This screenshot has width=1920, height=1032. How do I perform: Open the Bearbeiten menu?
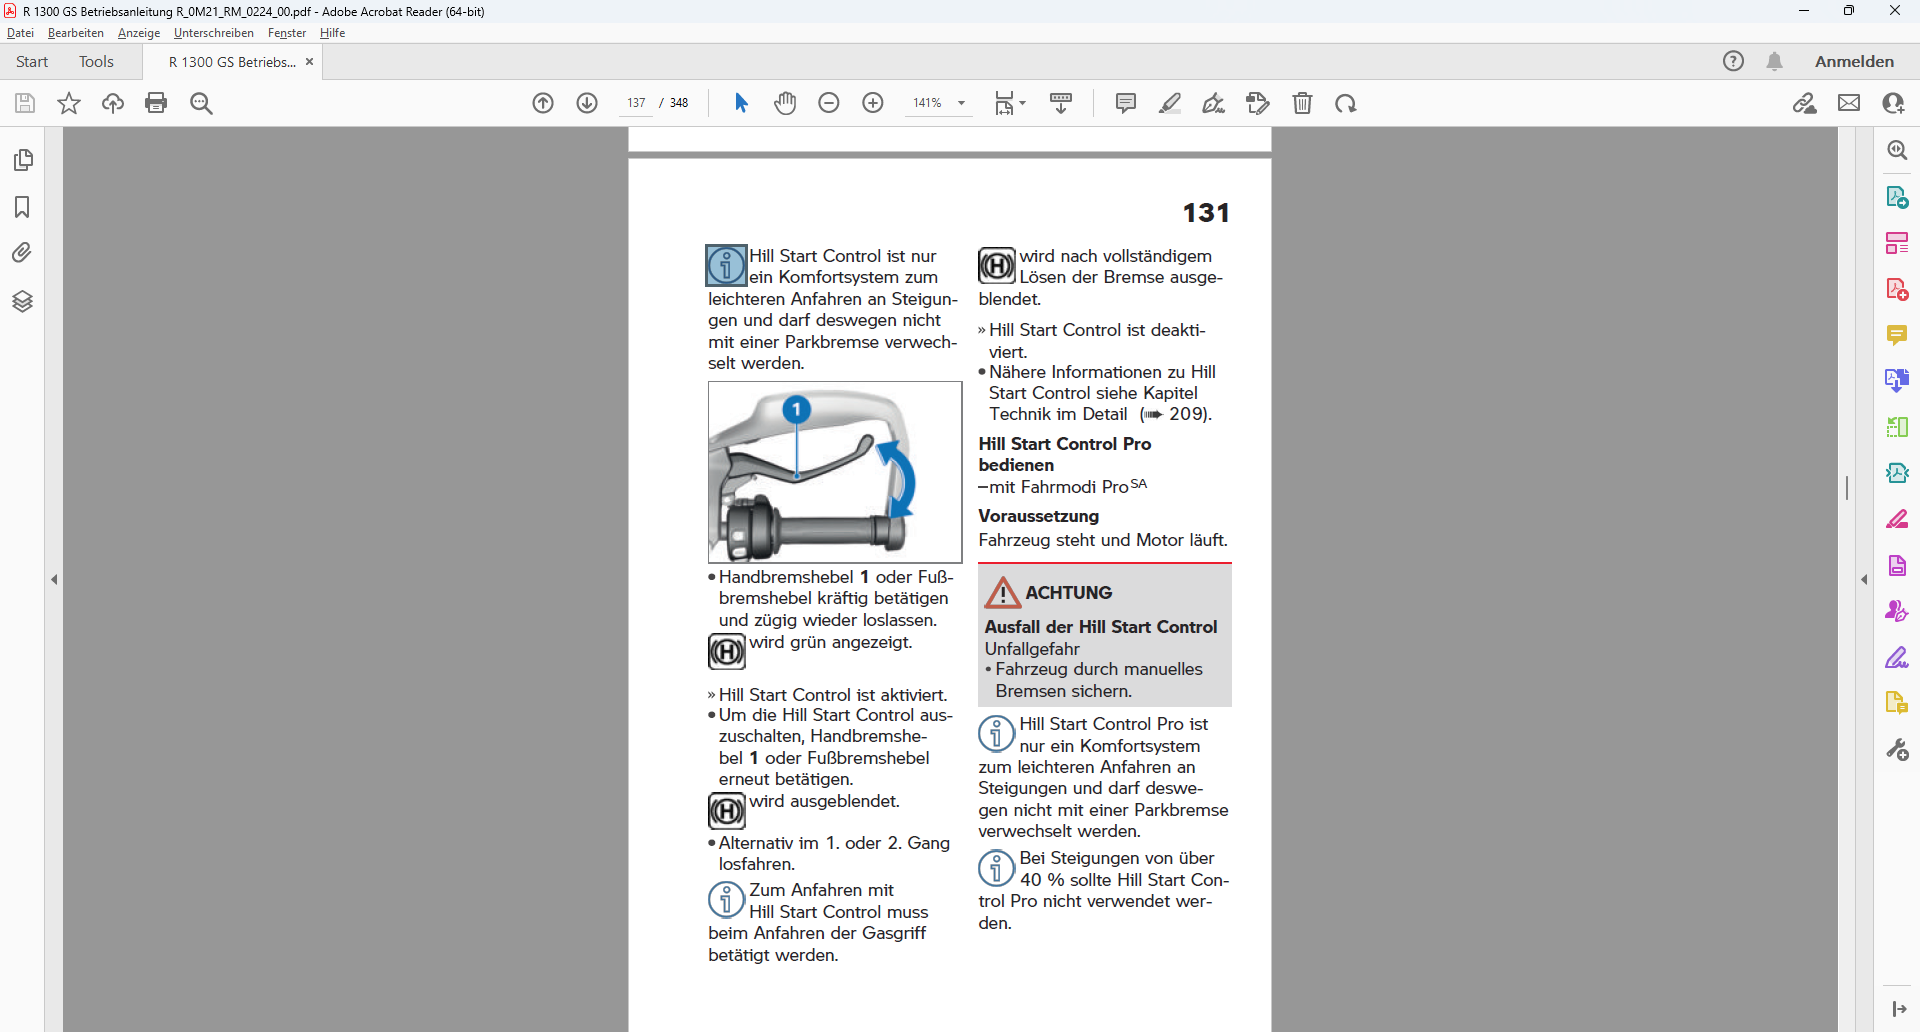coord(76,33)
